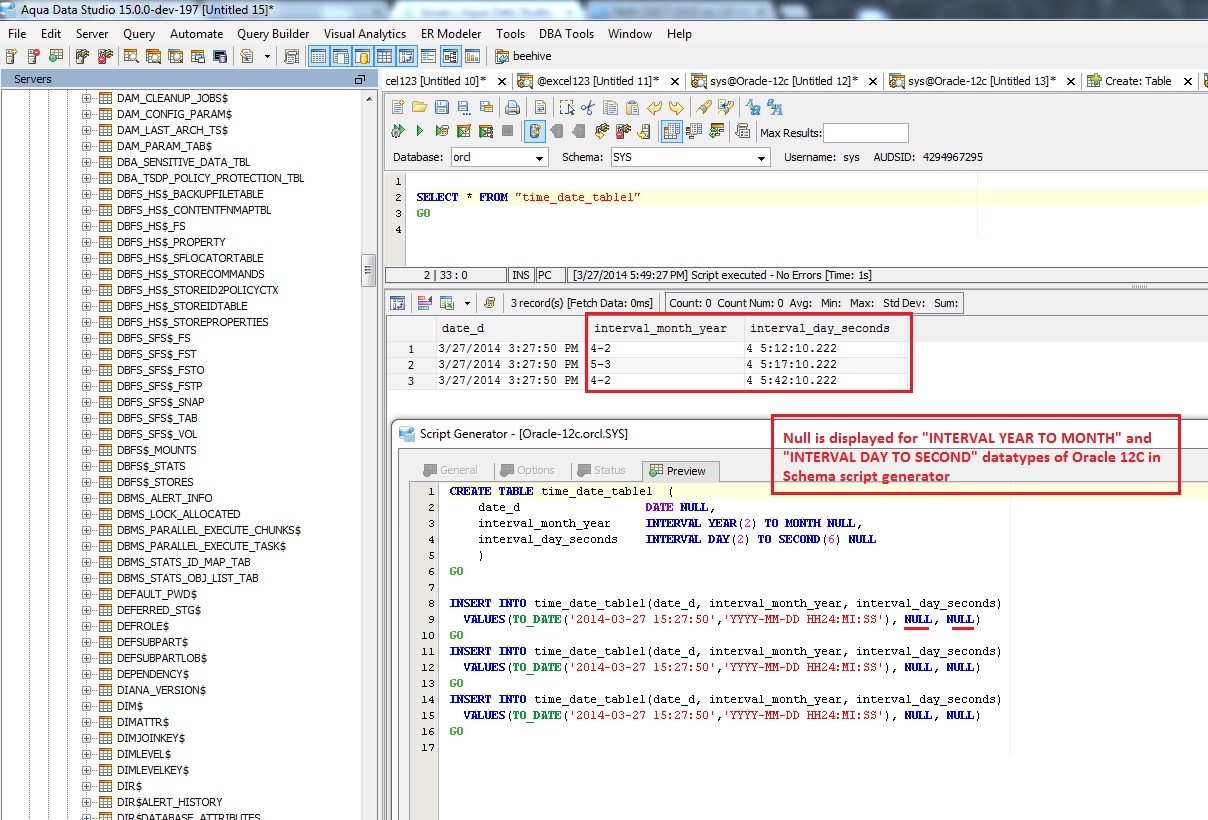Viewport: 1208px width, 820px height.
Task: Click the Open folder icon in editor toolbar
Action: pos(419,108)
